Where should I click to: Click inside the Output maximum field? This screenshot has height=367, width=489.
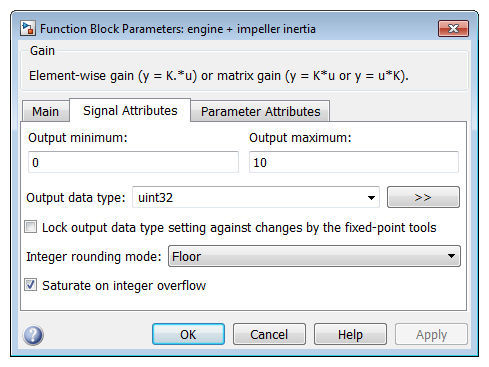(x=354, y=162)
